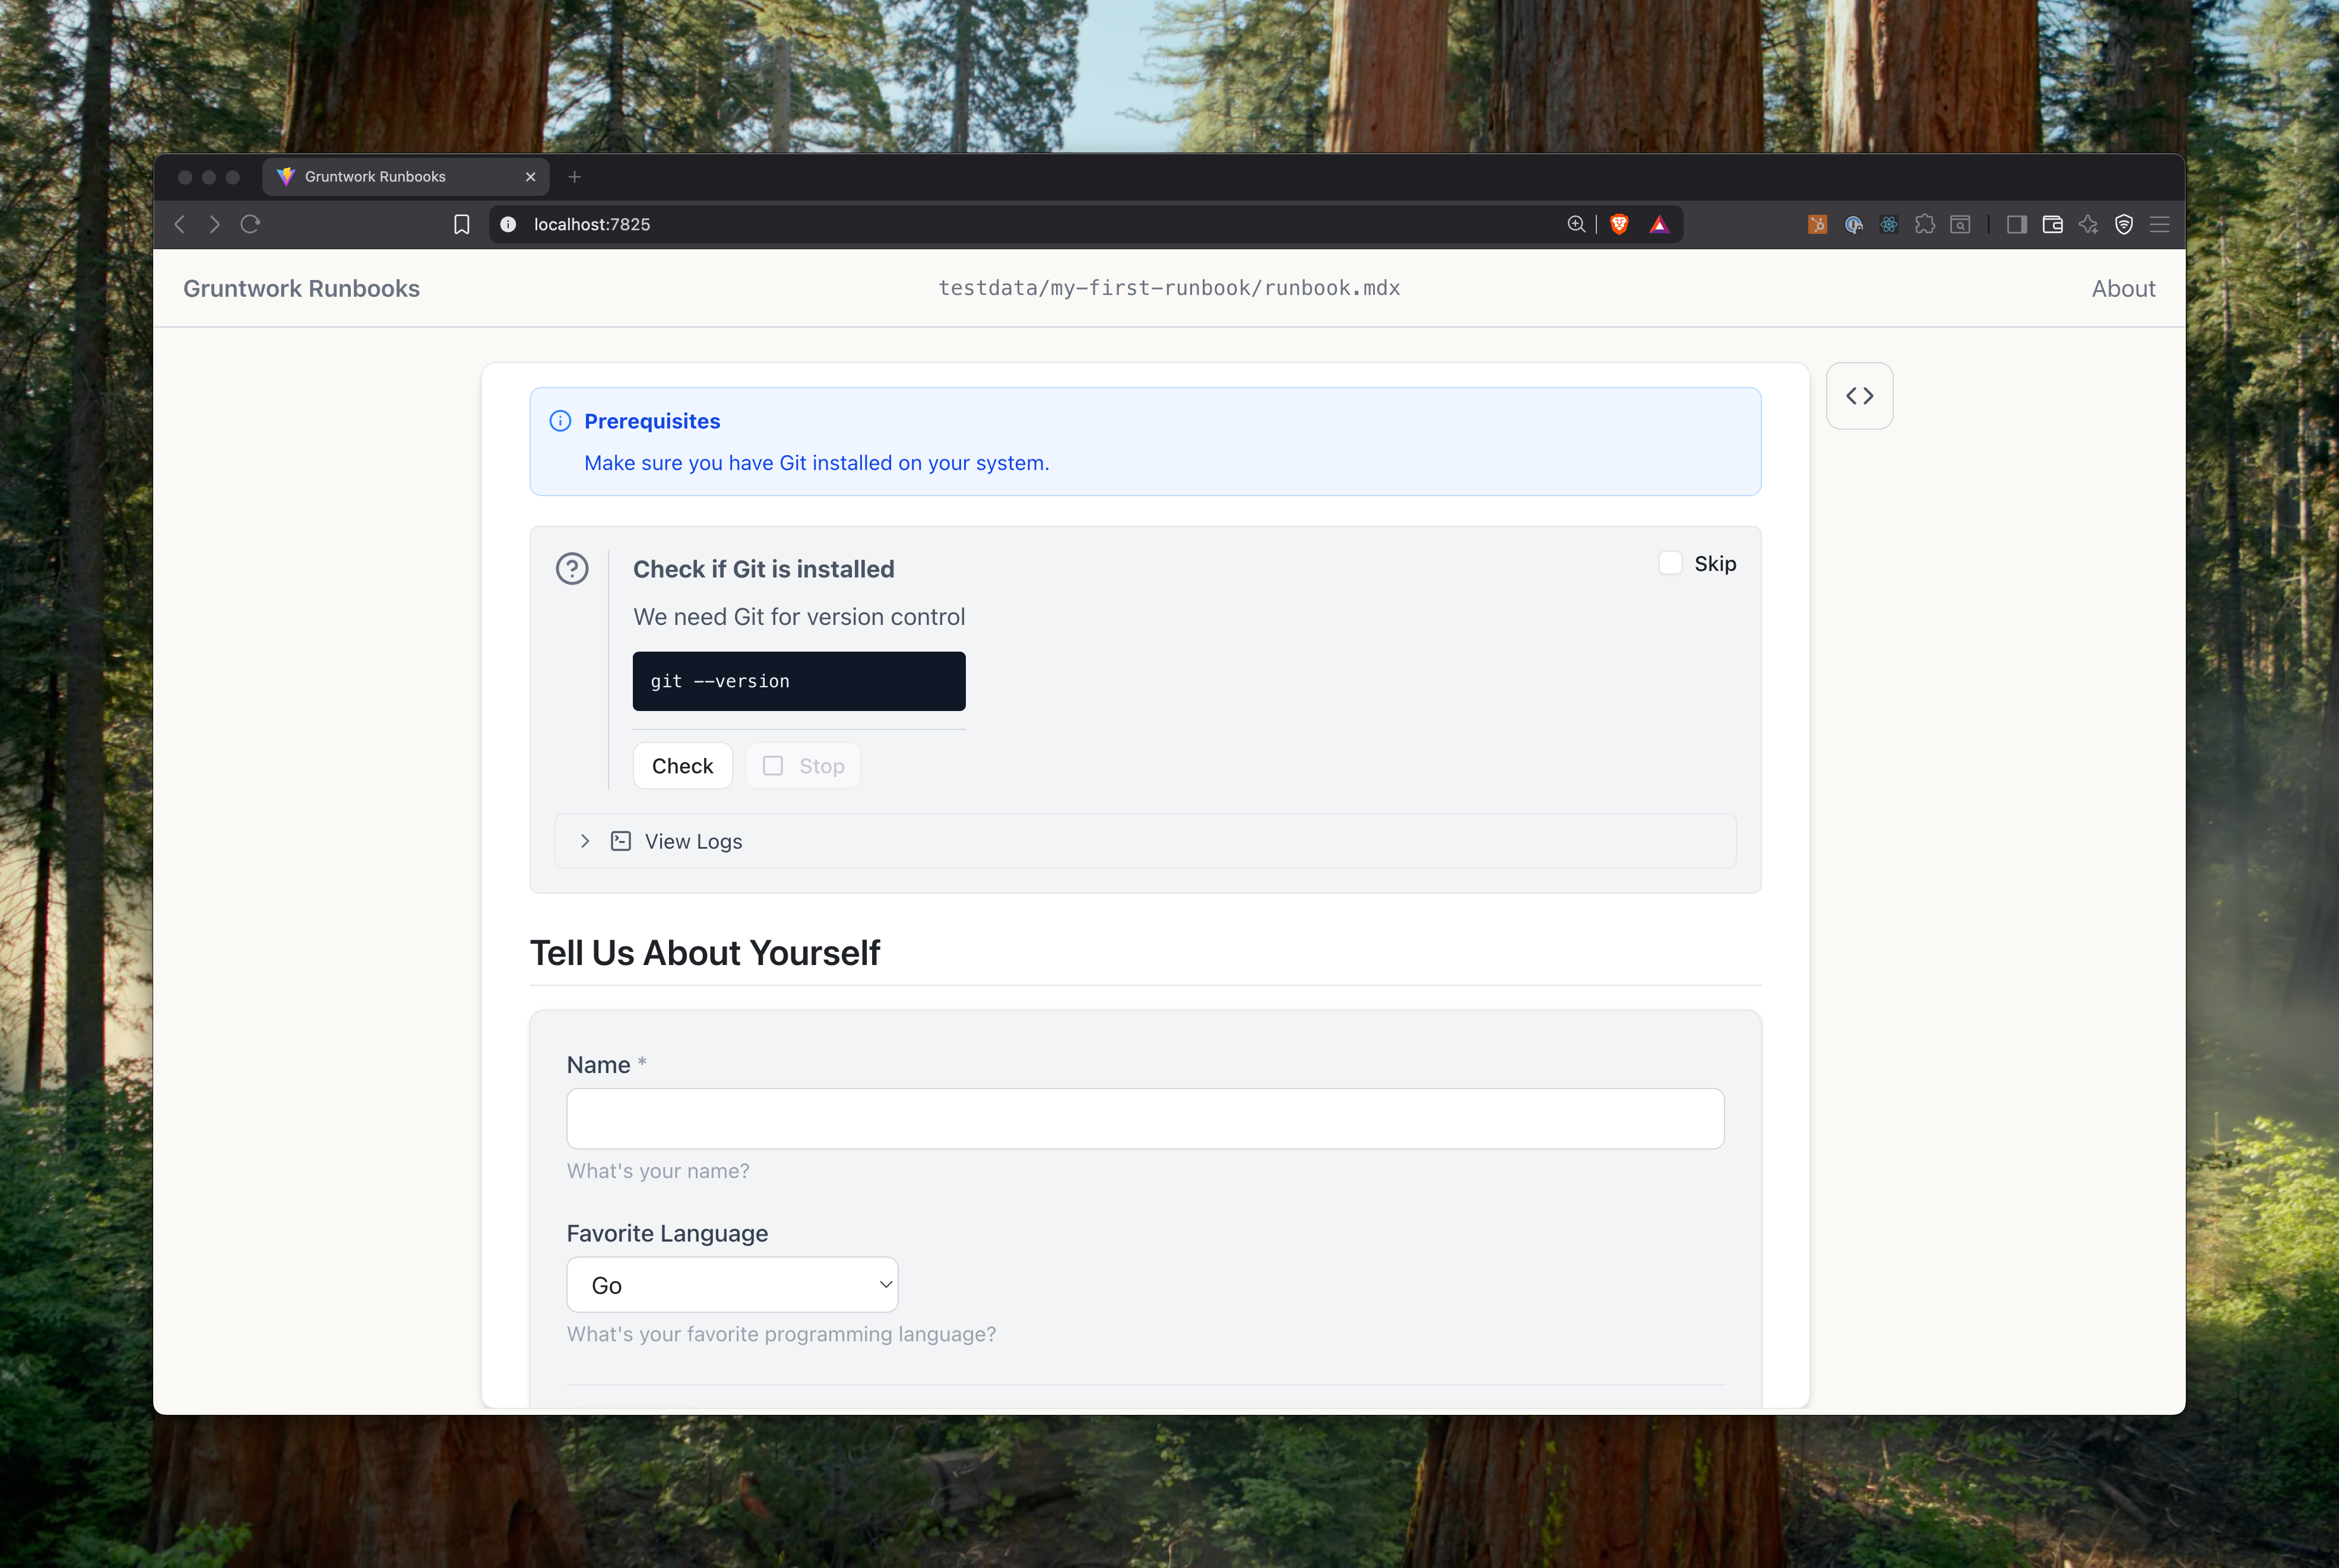Open the Favorite Language dropdown

[732, 1285]
